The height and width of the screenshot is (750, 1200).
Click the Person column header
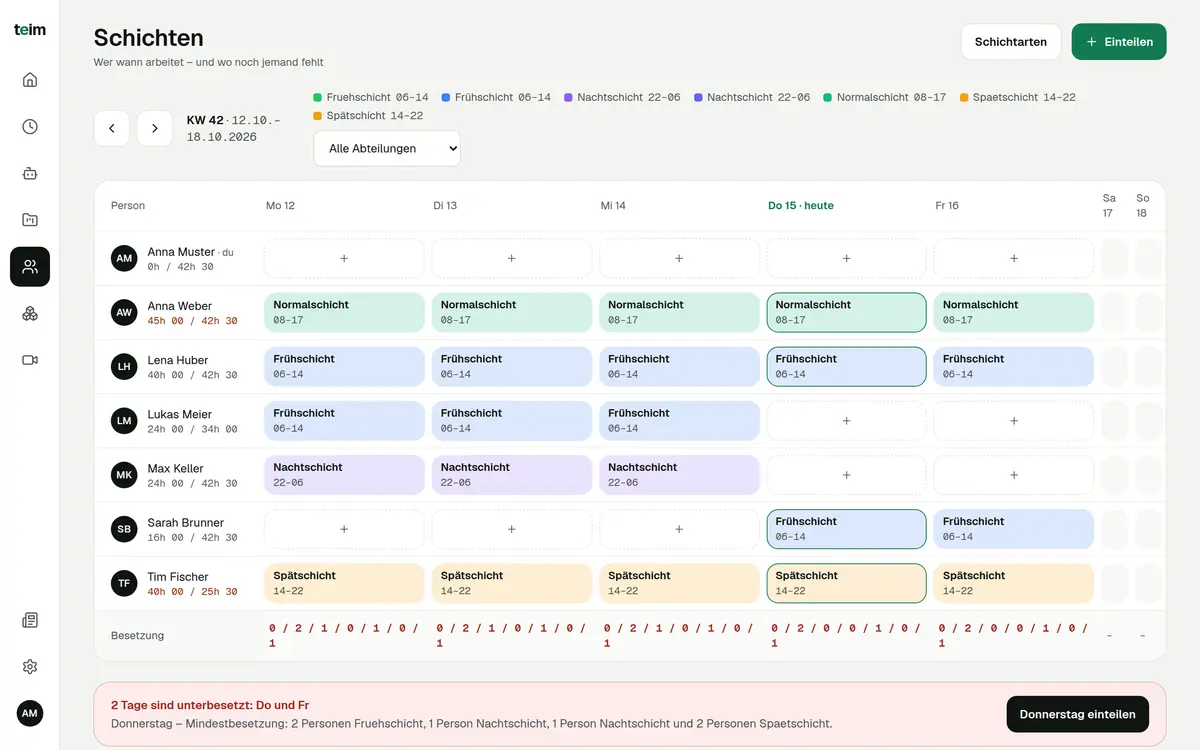[x=128, y=206]
